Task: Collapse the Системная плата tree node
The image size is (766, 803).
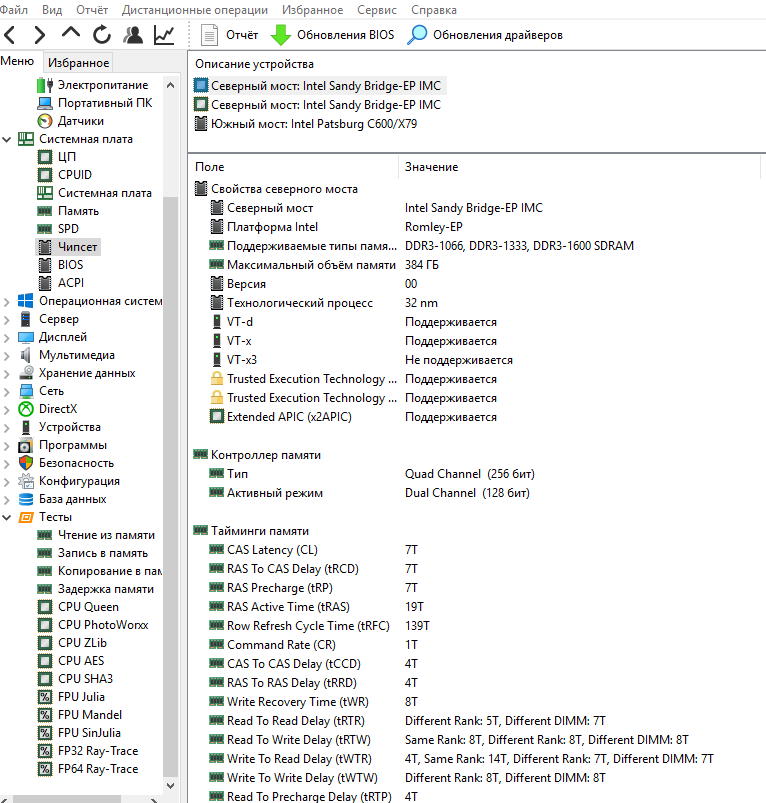Action: pyautogui.click(x=7, y=139)
